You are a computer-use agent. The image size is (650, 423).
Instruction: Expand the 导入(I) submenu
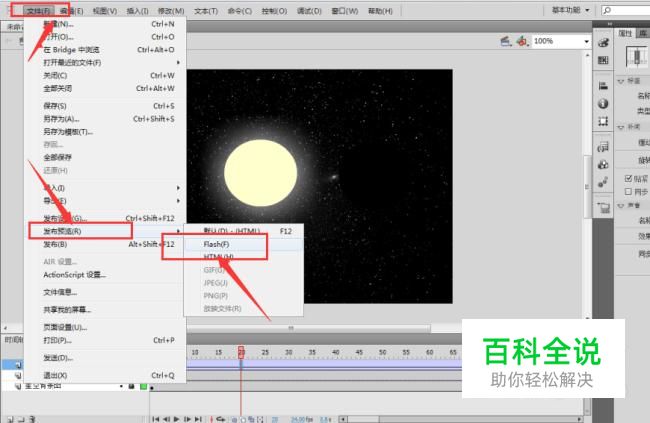(x=105, y=188)
